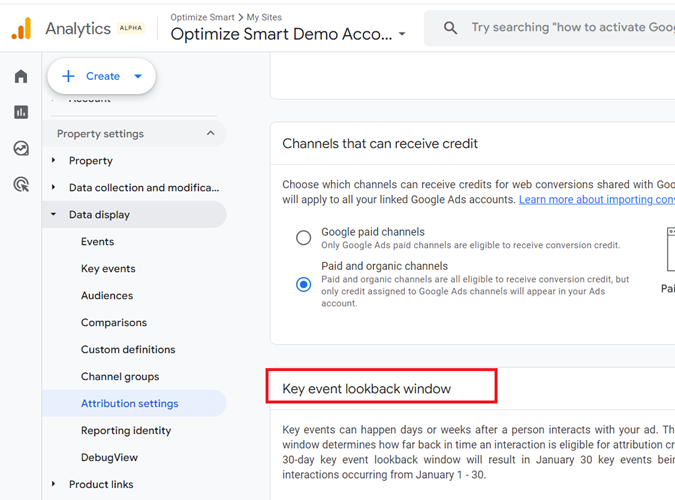Image resolution: width=675 pixels, height=500 pixels.
Task: Click the Property tree label
Action: click(x=90, y=161)
